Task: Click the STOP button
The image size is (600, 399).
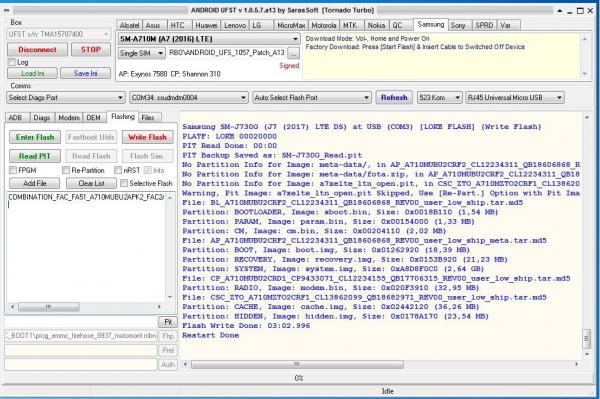Action: 91,50
